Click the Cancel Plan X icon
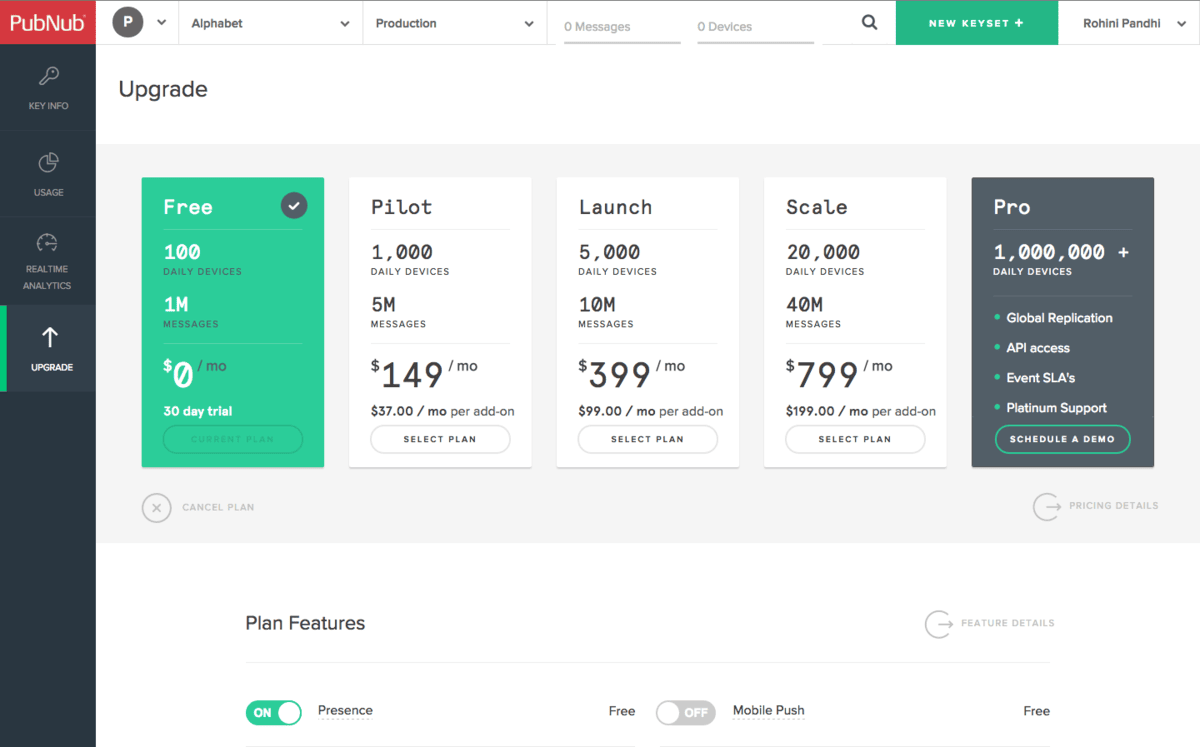 [x=156, y=508]
